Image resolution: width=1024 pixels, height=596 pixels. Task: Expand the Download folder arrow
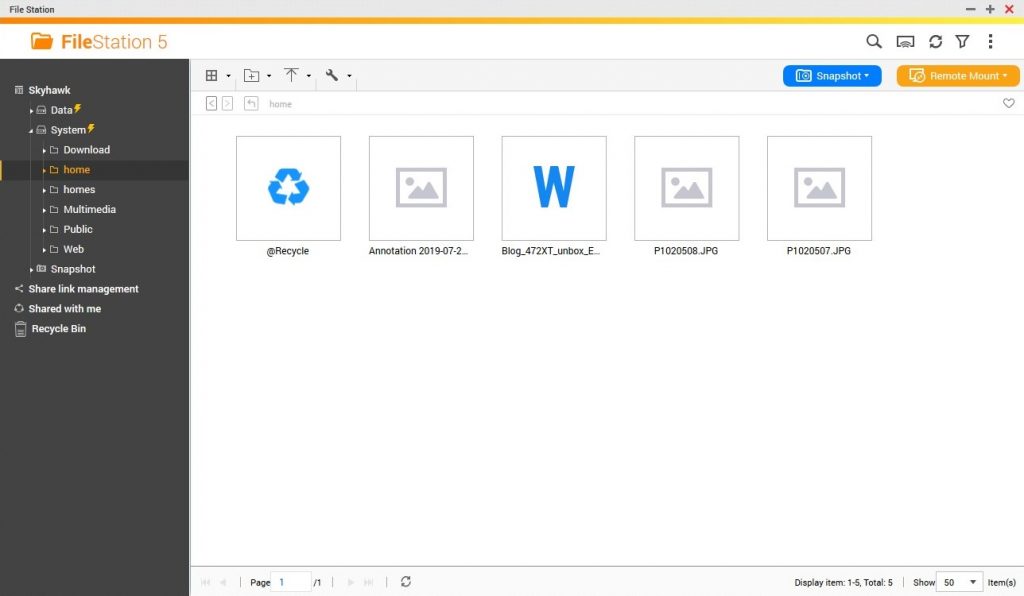click(x=44, y=151)
